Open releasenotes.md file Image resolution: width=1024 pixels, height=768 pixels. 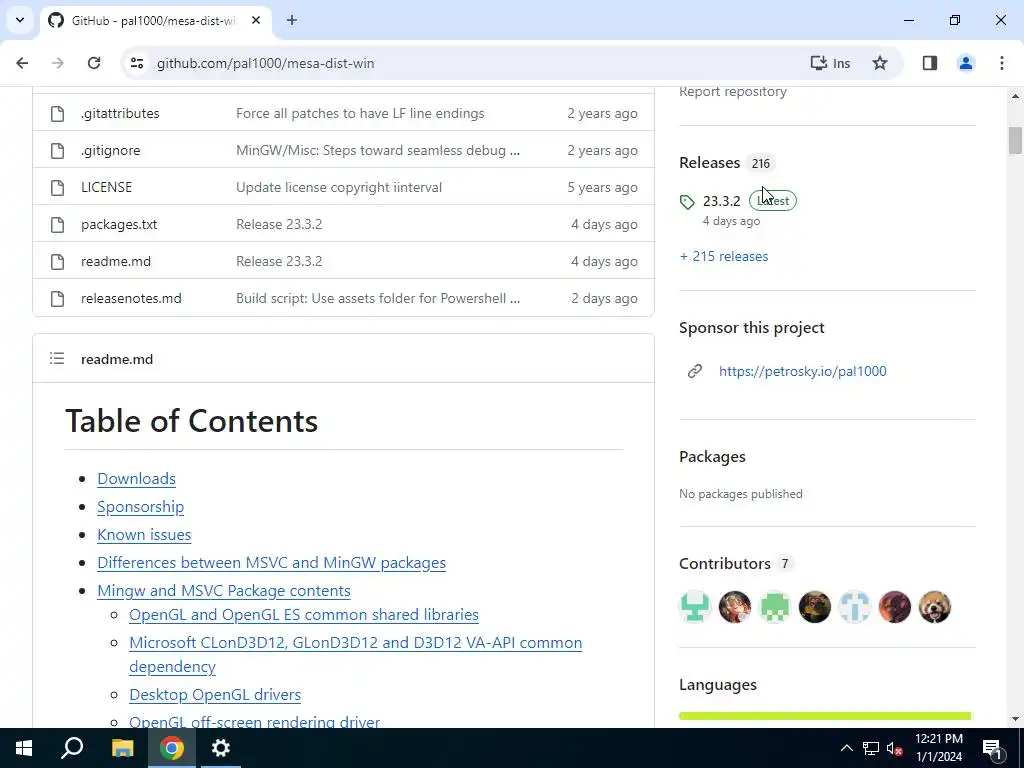(131, 298)
